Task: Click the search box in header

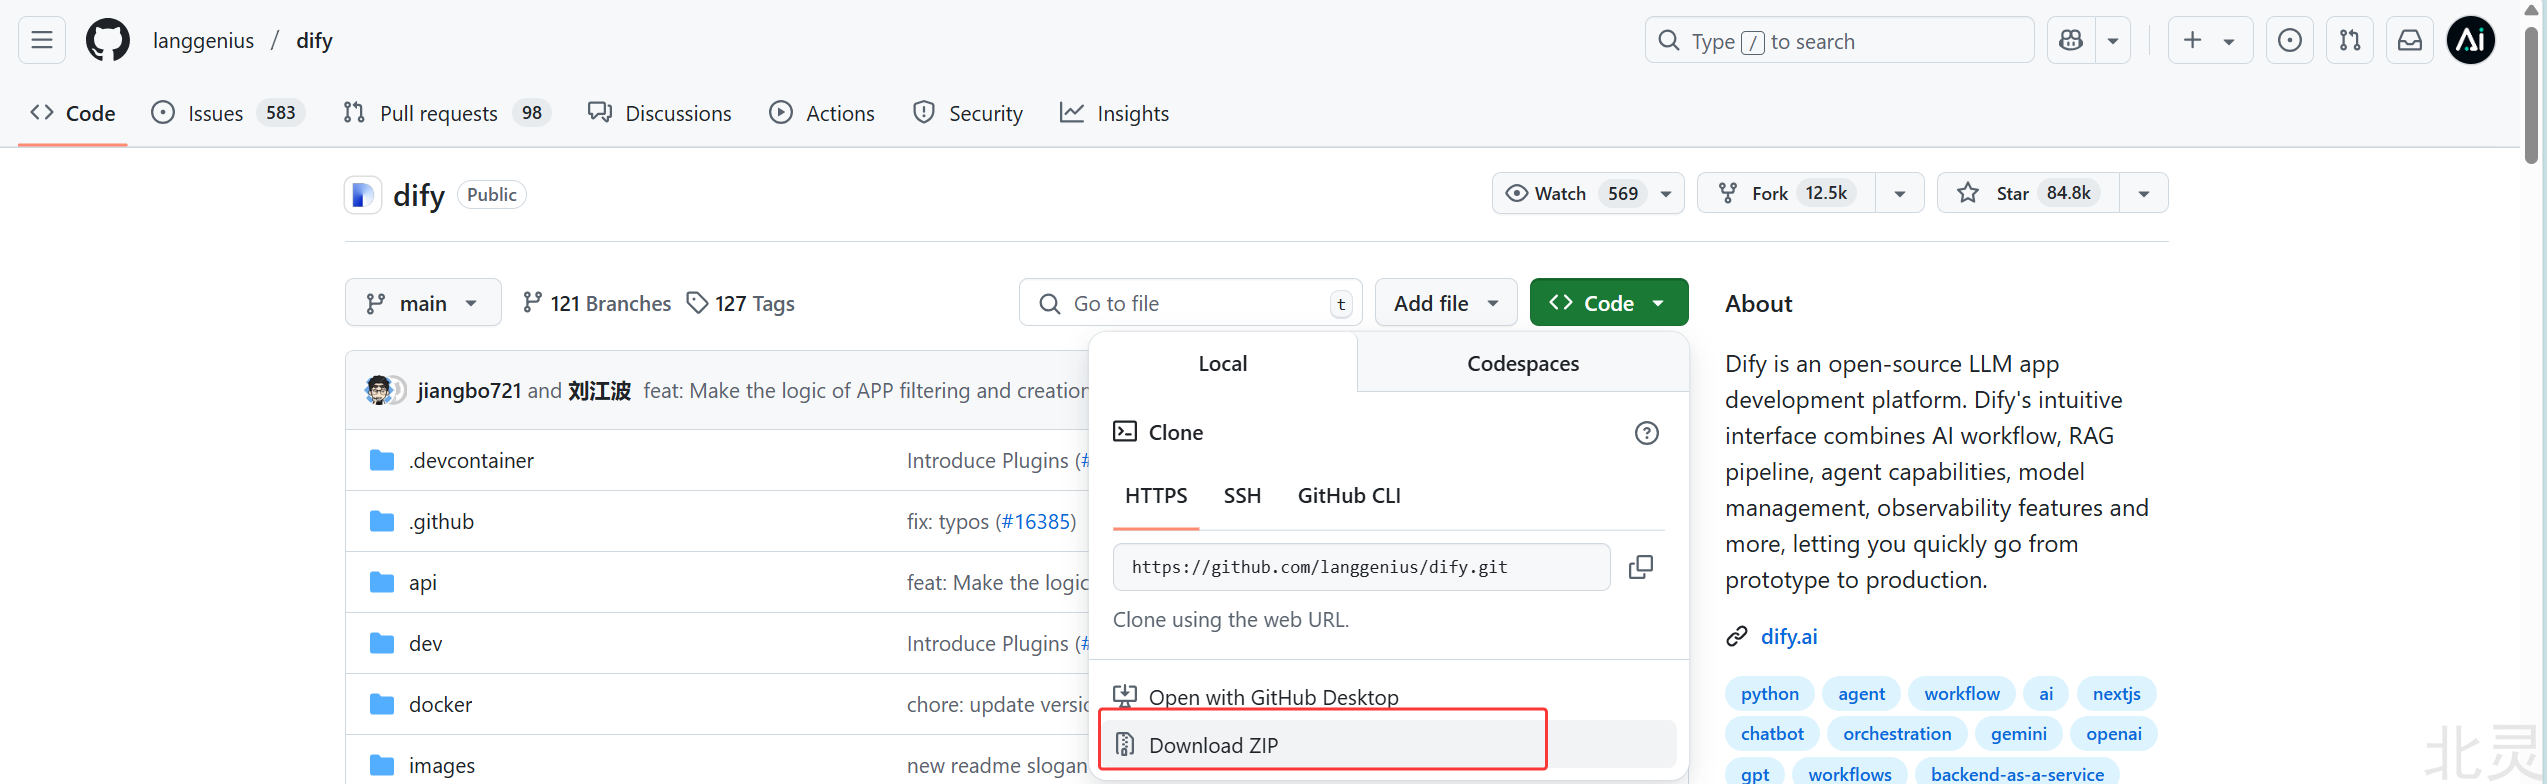Action: [1839, 40]
